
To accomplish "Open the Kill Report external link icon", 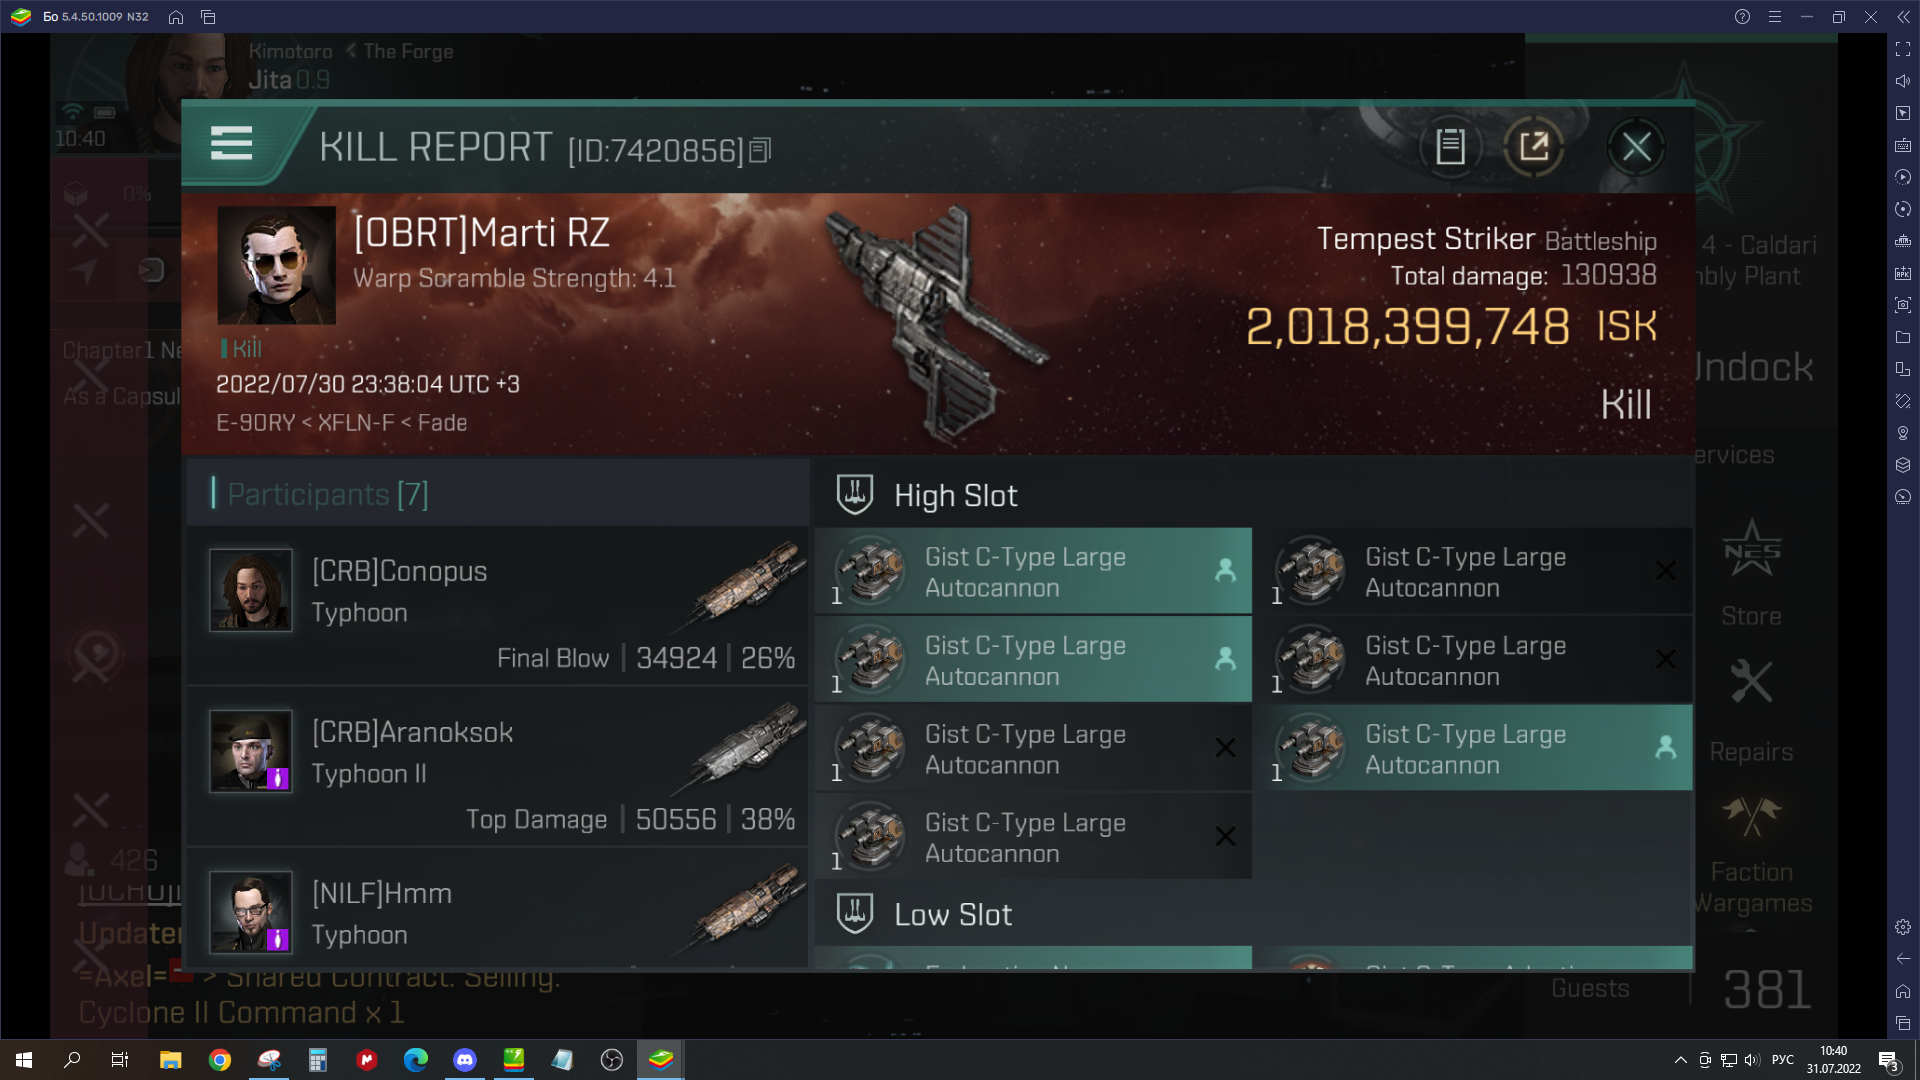I will pos(1534,146).
